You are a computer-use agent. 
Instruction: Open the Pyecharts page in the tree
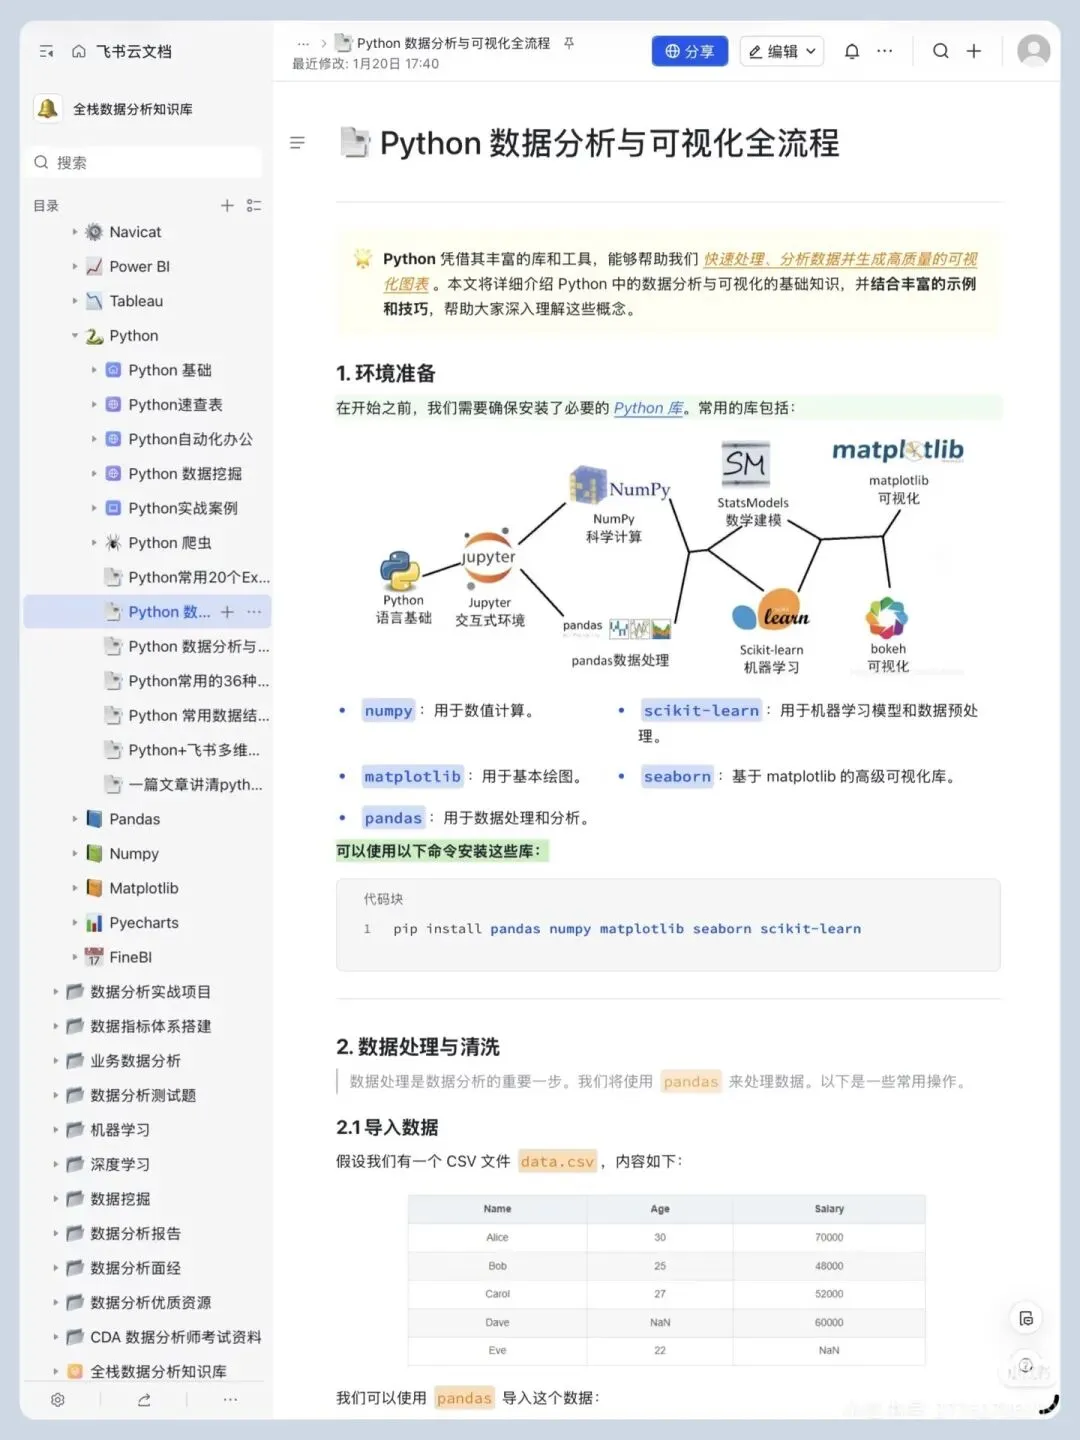(x=144, y=923)
